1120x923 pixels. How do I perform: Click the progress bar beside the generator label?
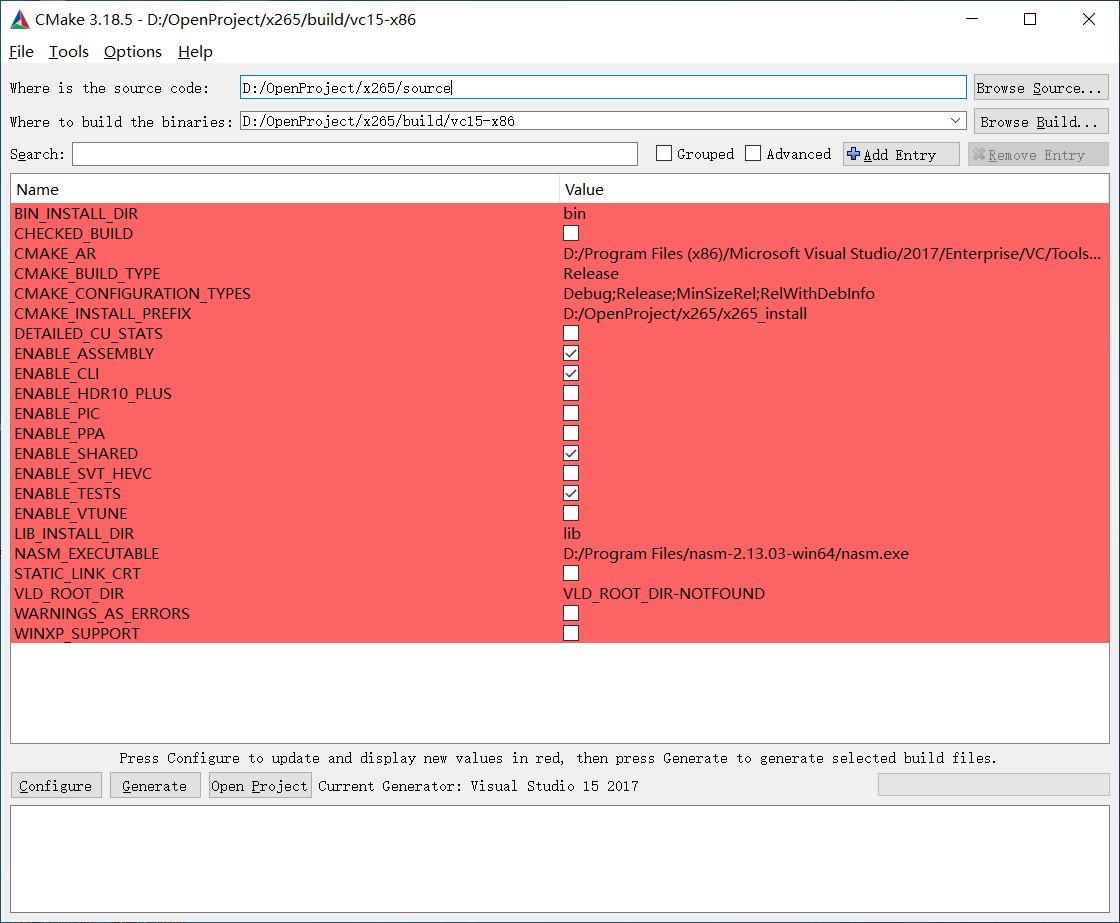[993, 784]
